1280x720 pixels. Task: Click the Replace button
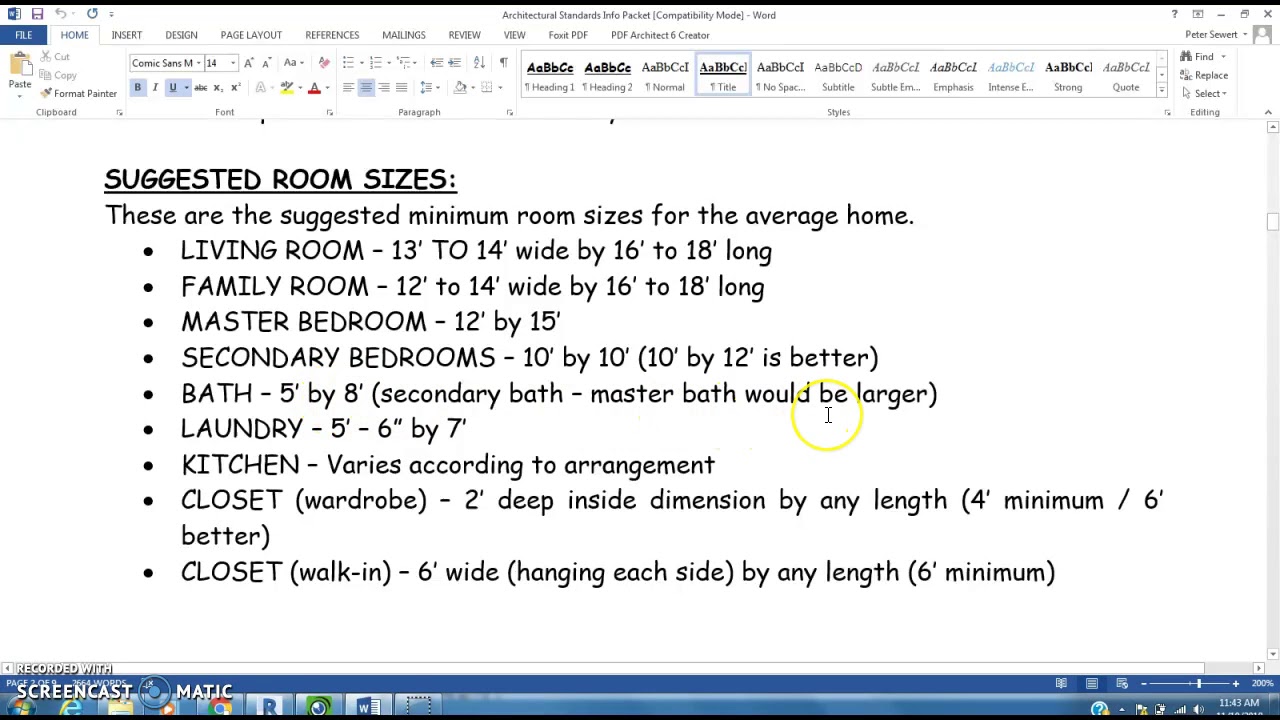coord(1203,75)
